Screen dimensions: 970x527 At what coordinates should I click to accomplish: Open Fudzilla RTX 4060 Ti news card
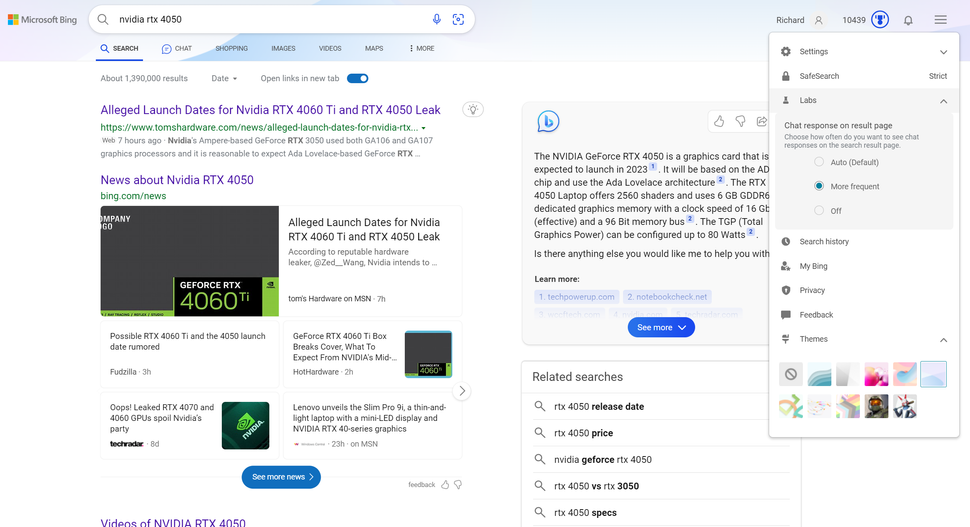point(190,354)
